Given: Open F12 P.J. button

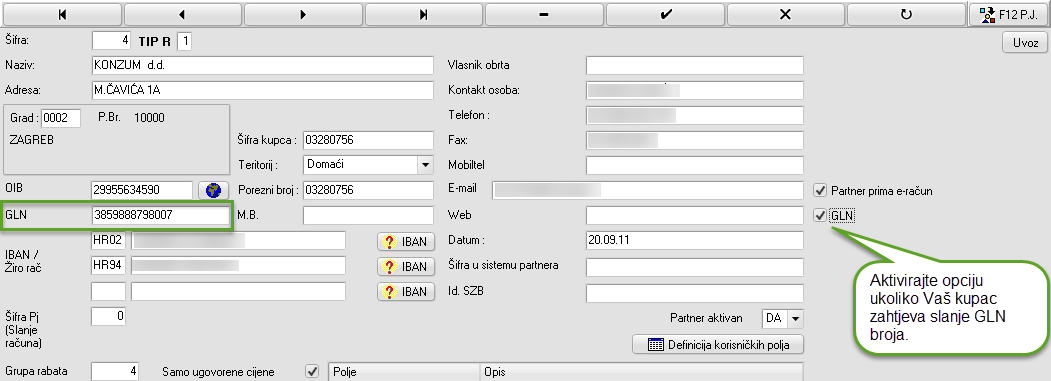Looking at the screenshot, I should [1009, 14].
